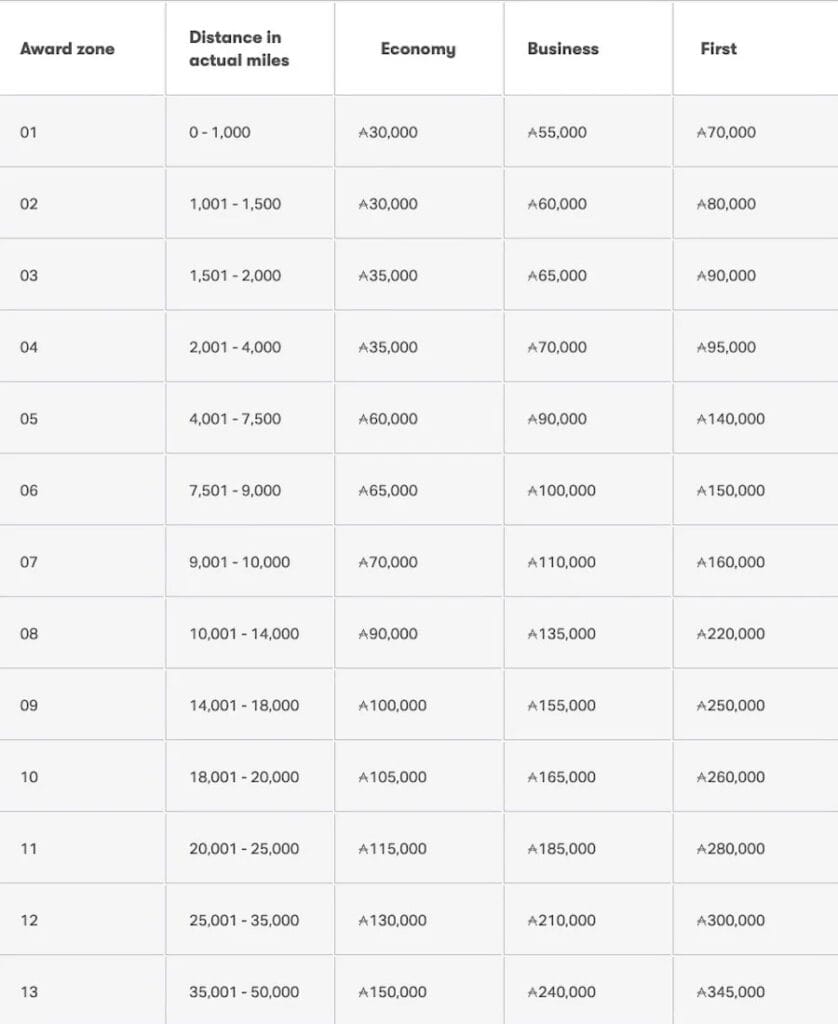The height and width of the screenshot is (1024, 838).
Task: Click the 160,000 First price cell
Action: (731, 562)
